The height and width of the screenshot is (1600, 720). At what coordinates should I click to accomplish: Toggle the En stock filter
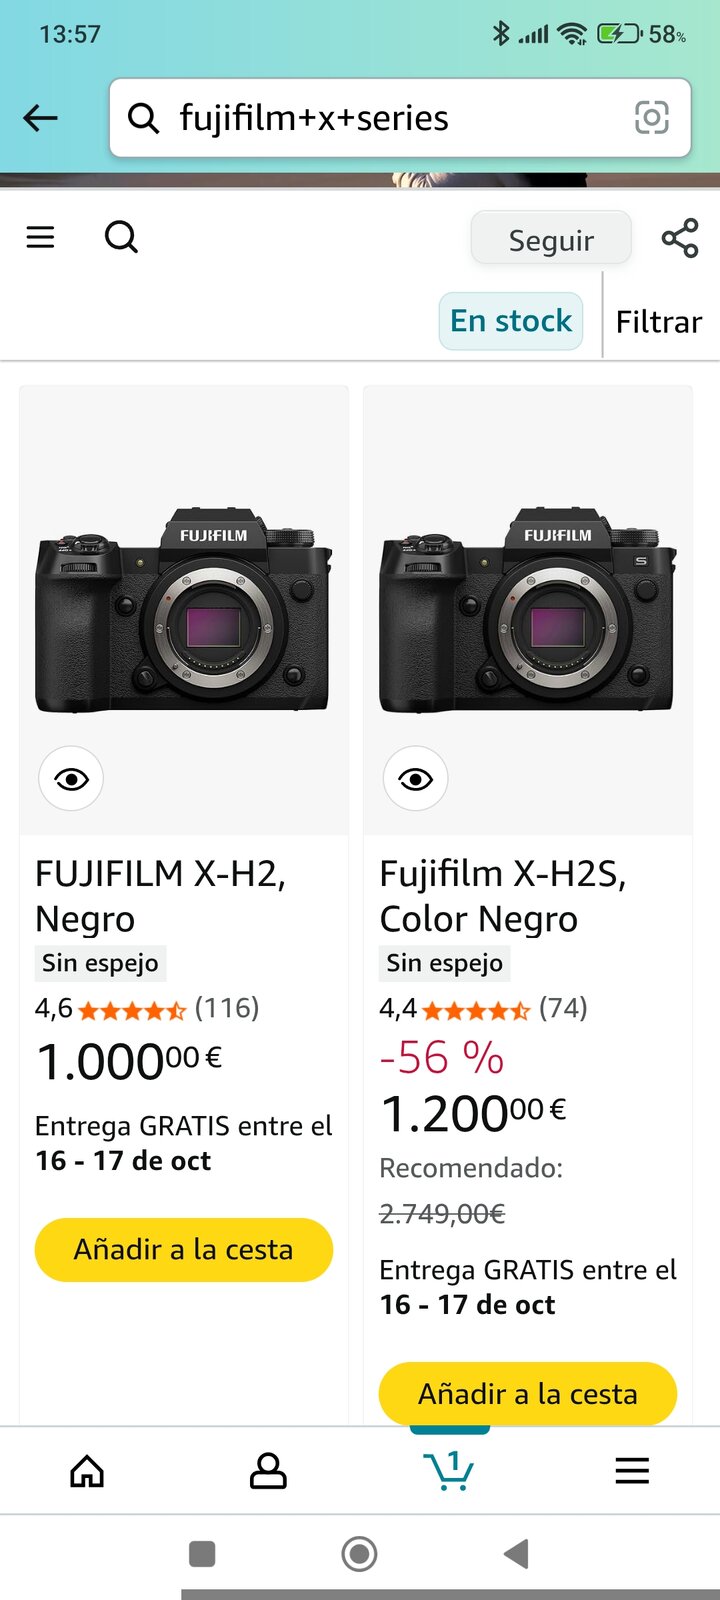511,321
